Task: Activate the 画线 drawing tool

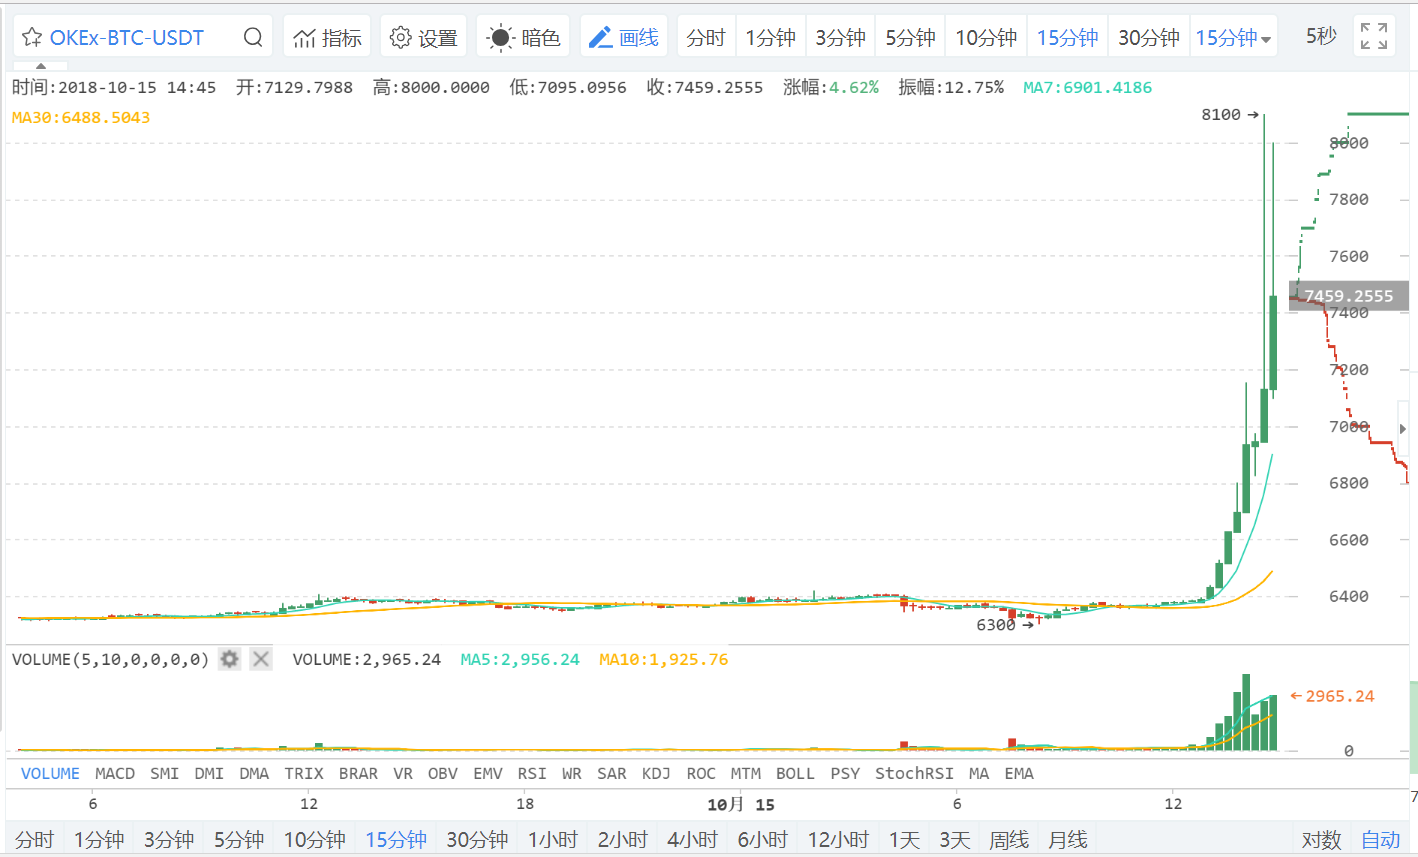Action: tap(624, 38)
